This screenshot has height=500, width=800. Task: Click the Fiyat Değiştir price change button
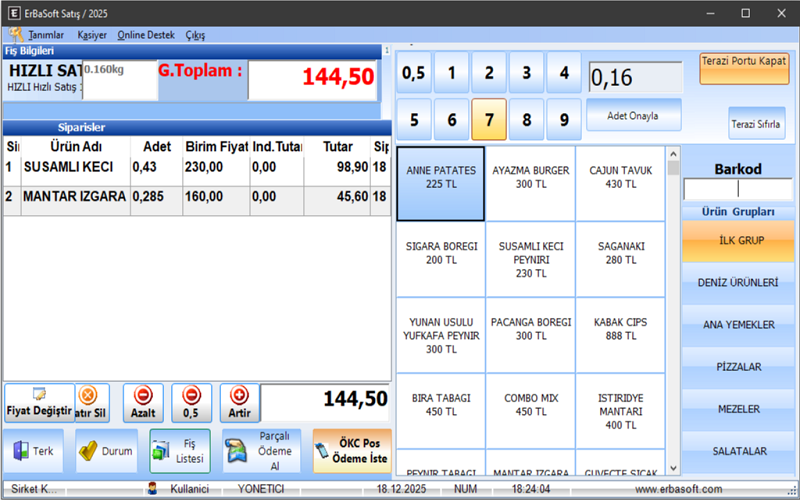point(38,402)
